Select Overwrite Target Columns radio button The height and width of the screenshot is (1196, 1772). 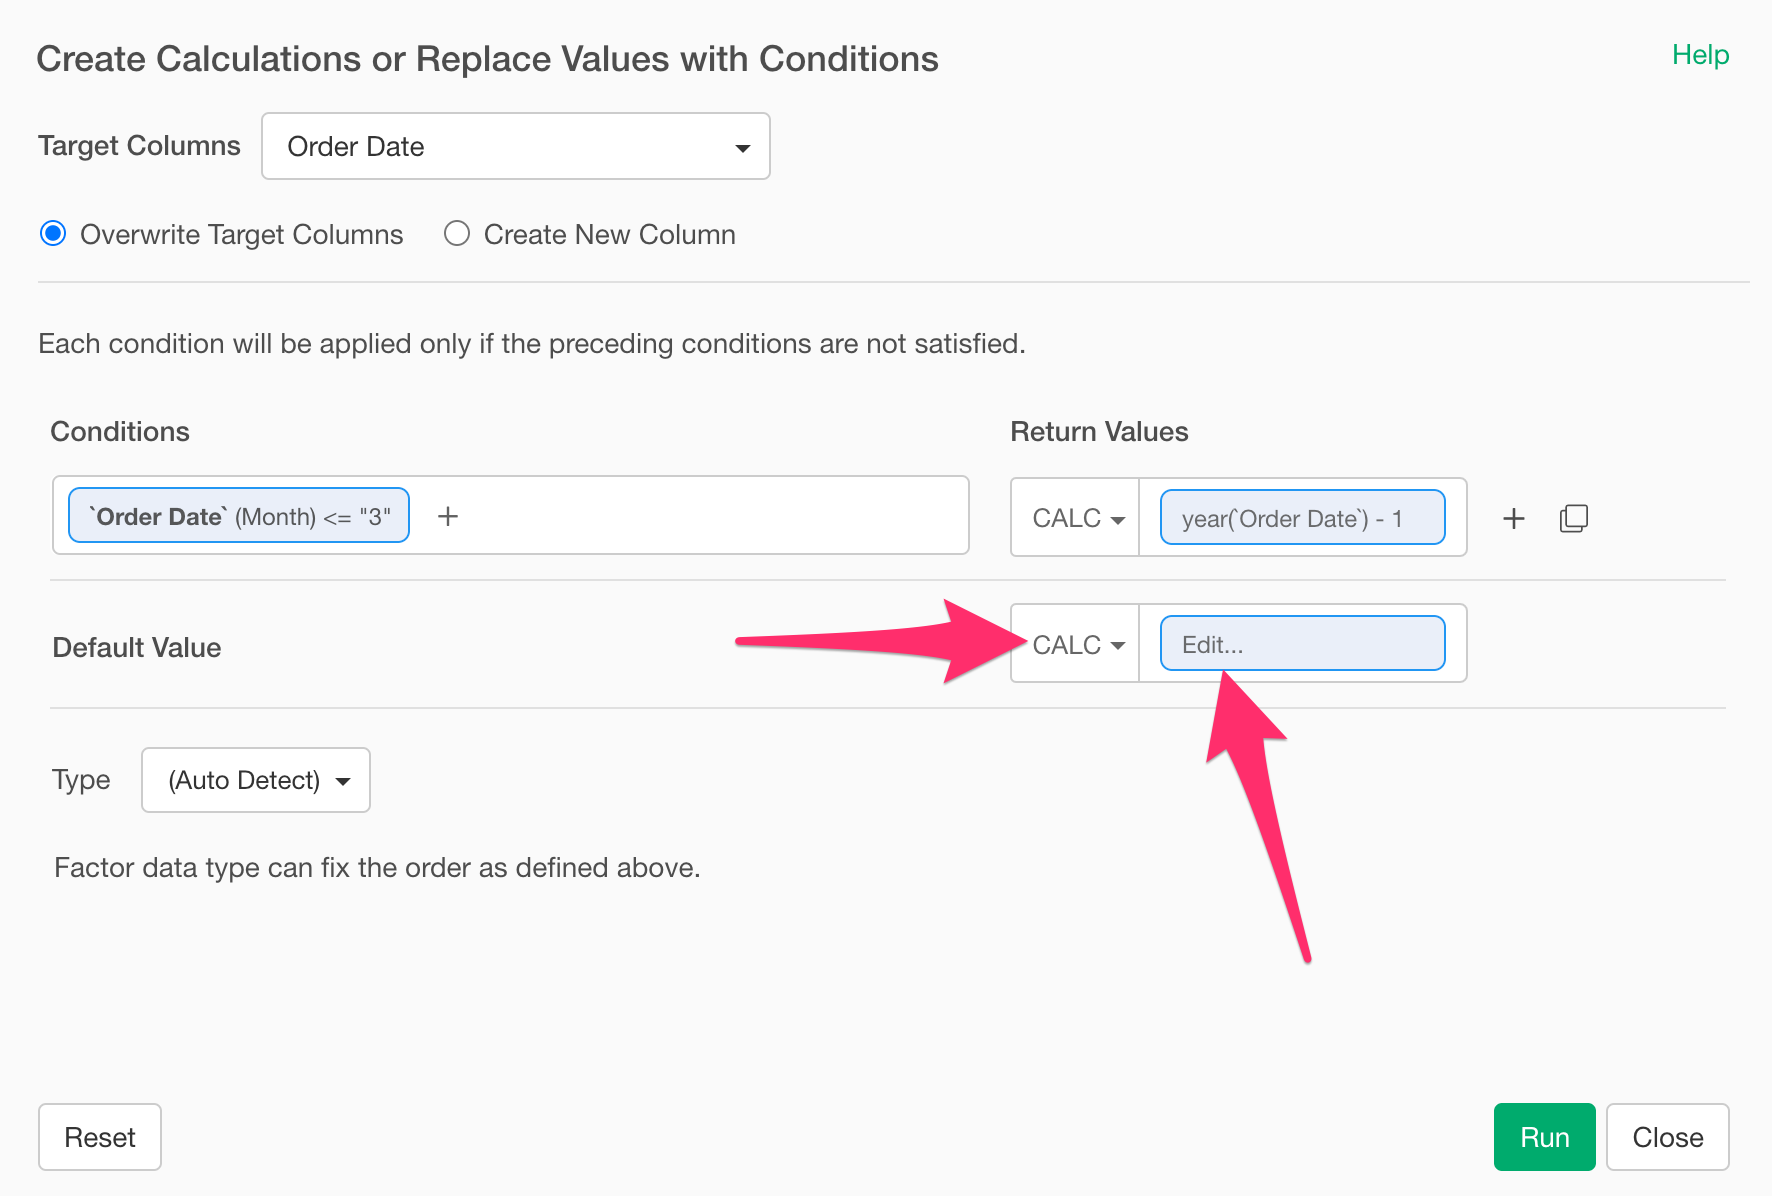point(53,234)
